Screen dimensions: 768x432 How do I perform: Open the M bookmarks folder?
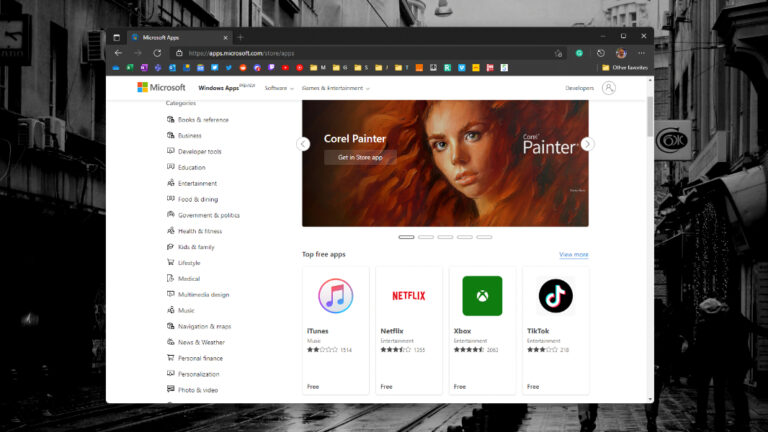click(318, 68)
